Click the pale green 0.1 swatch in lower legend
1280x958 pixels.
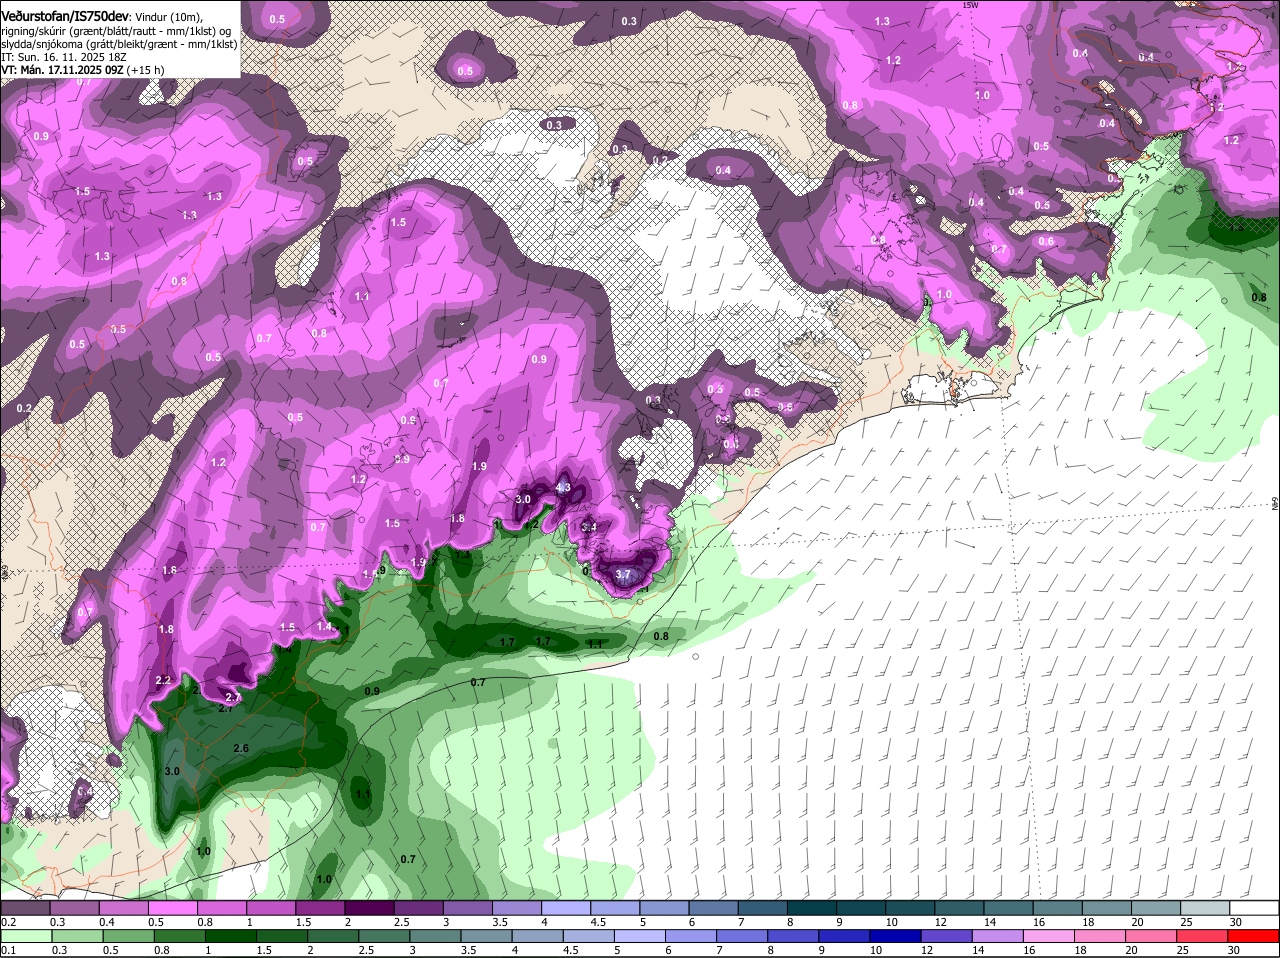24,935
